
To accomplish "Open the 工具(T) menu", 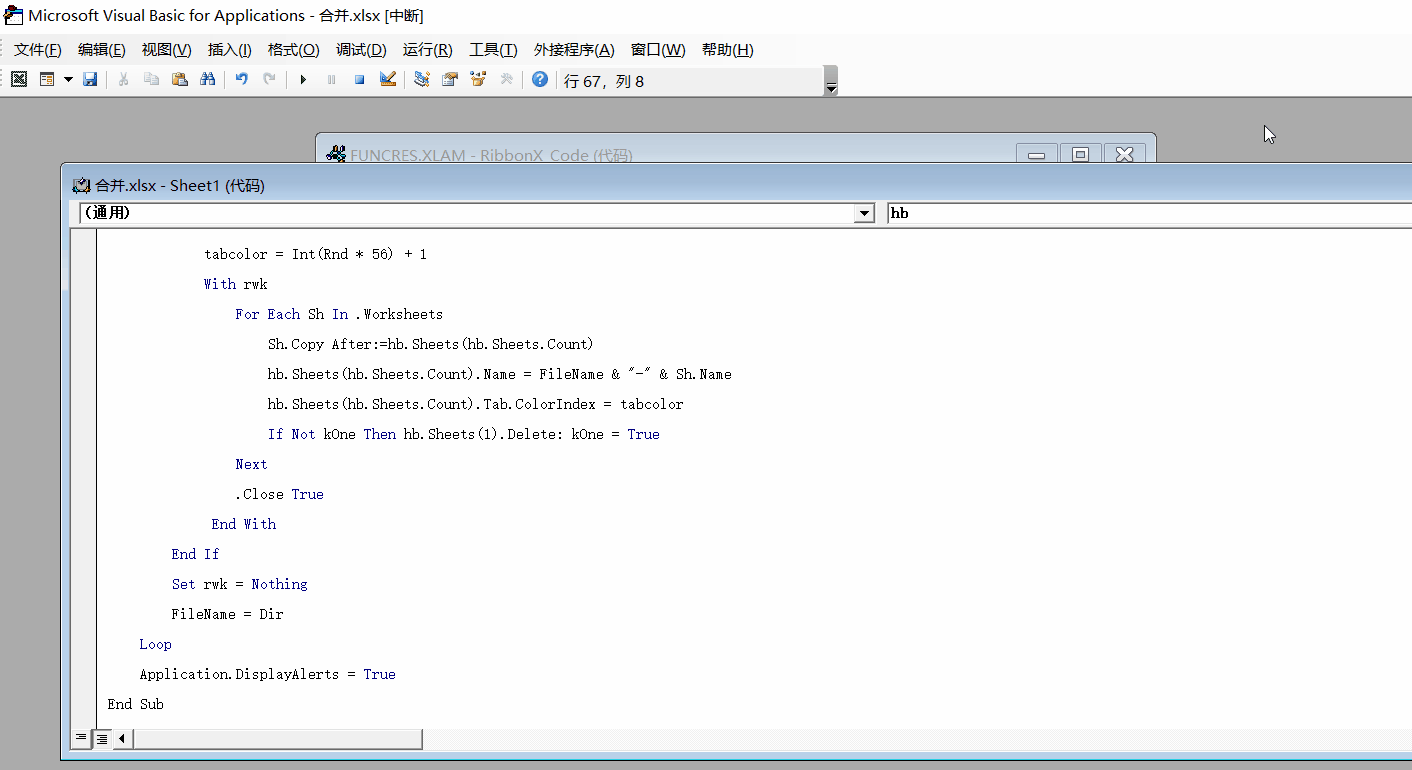I will [494, 50].
